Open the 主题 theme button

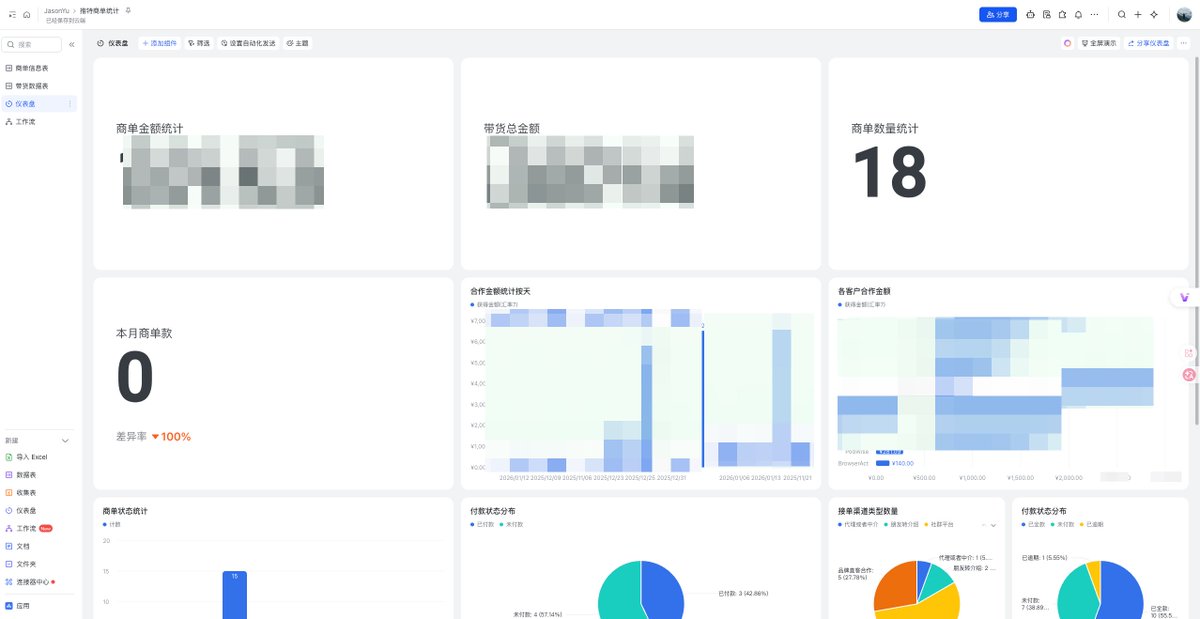point(297,43)
